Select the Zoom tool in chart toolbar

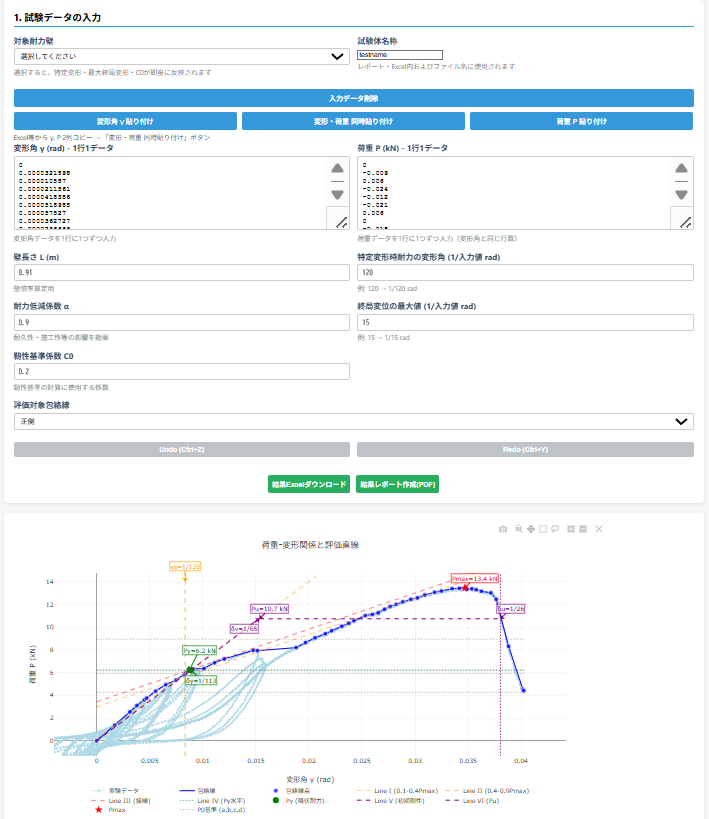[518, 528]
